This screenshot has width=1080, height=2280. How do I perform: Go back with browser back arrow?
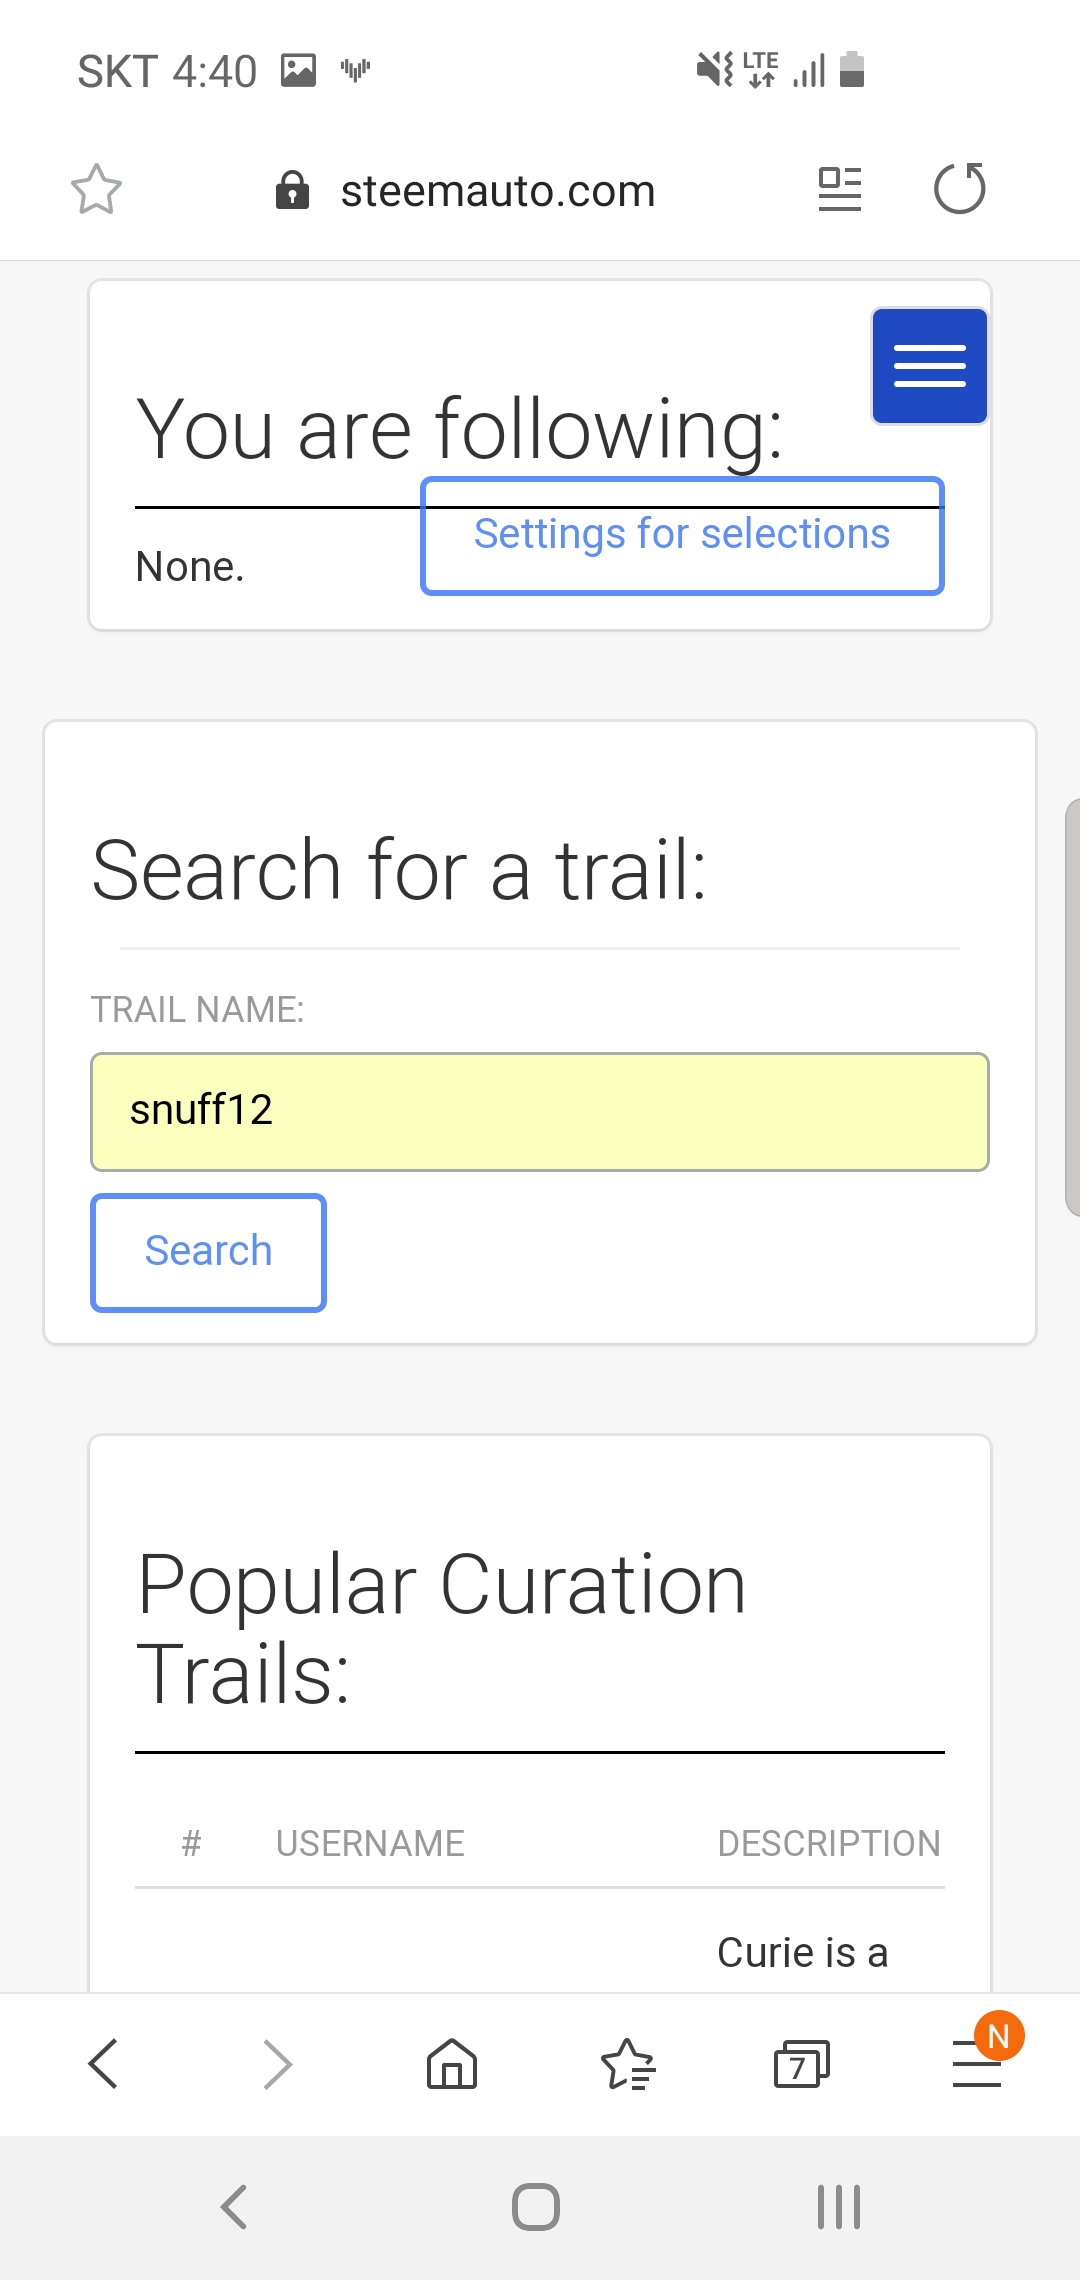click(103, 2063)
